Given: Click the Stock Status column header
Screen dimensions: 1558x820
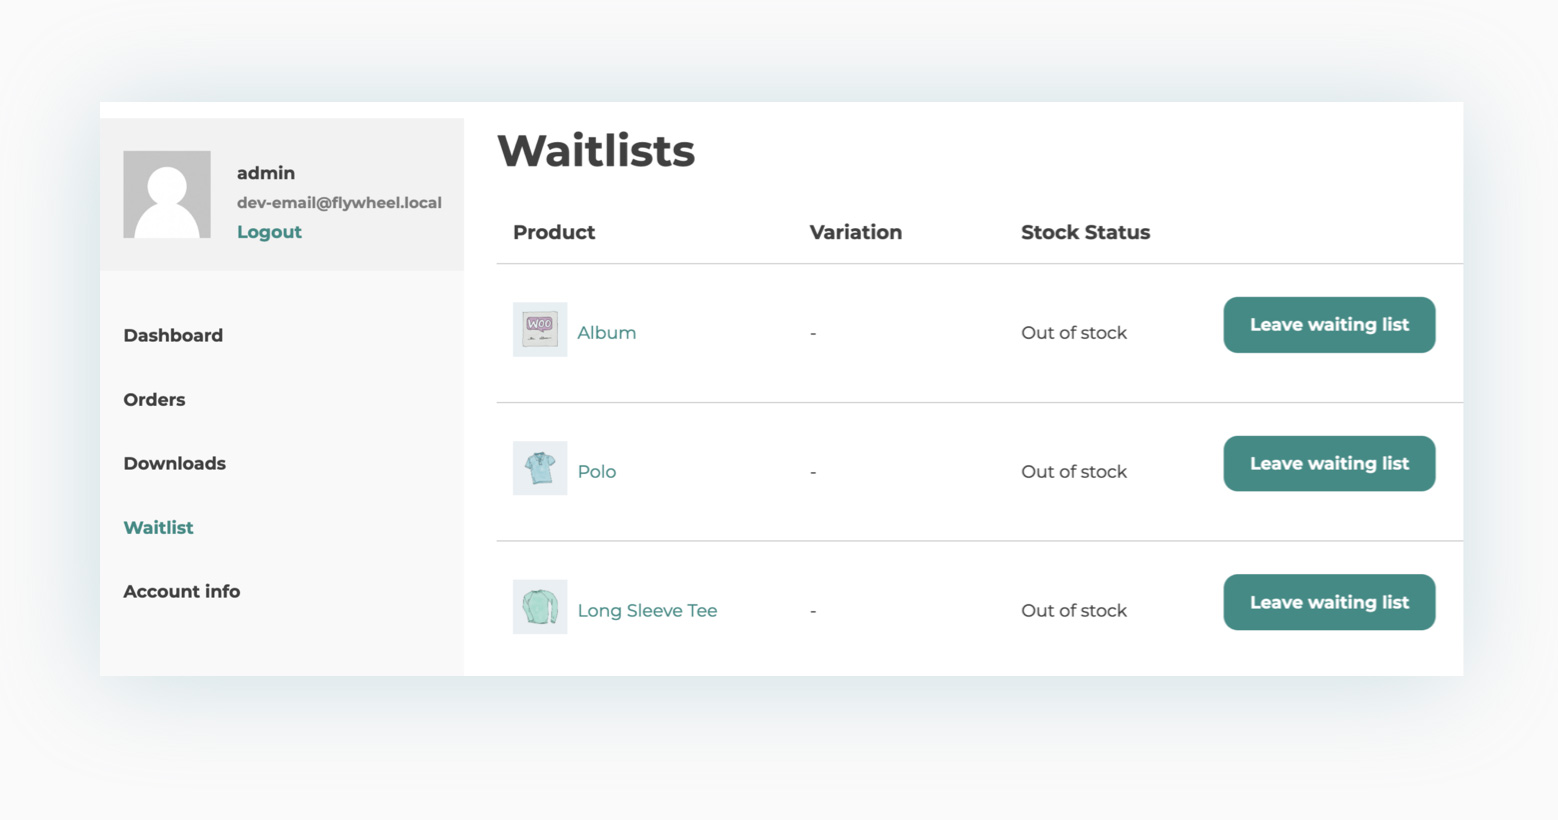Looking at the screenshot, I should (x=1085, y=233).
